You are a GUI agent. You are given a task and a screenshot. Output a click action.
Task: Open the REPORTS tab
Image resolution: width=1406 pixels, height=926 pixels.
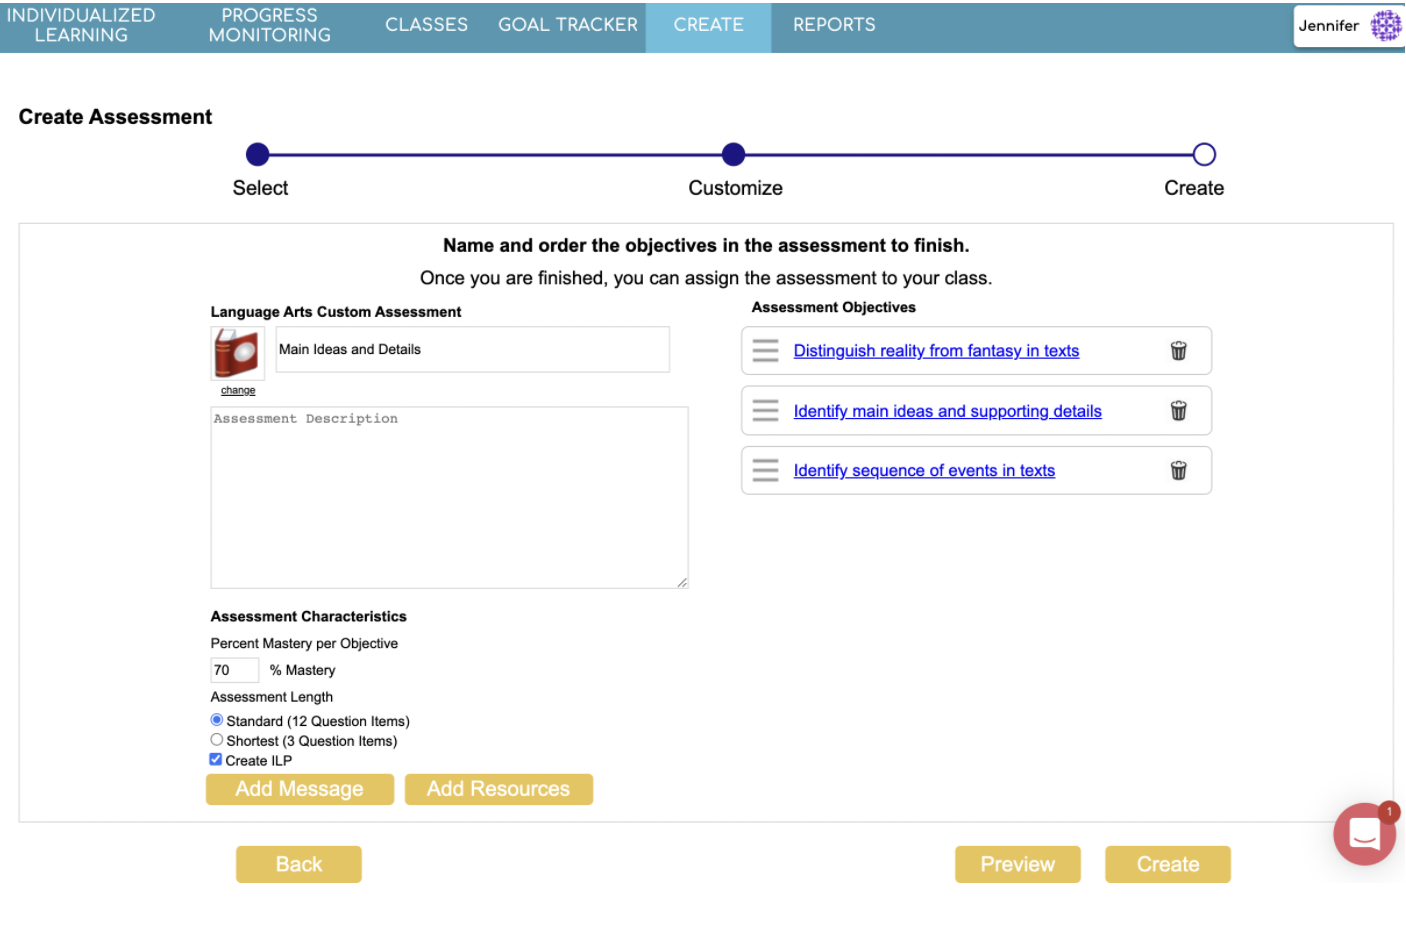pos(834,24)
